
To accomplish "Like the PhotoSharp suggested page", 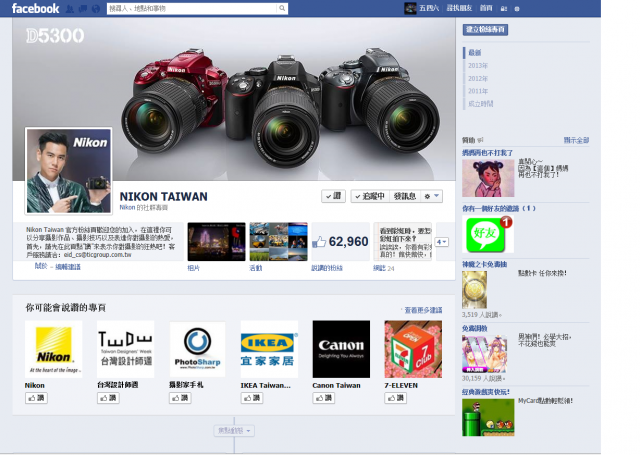I will 180,398.
